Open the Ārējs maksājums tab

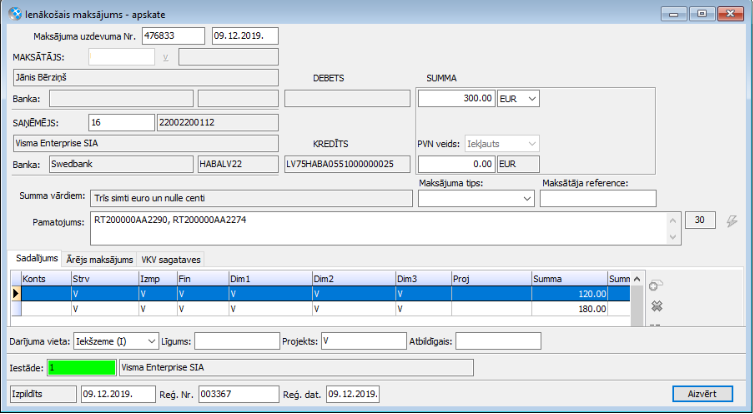tap(99, 259)
